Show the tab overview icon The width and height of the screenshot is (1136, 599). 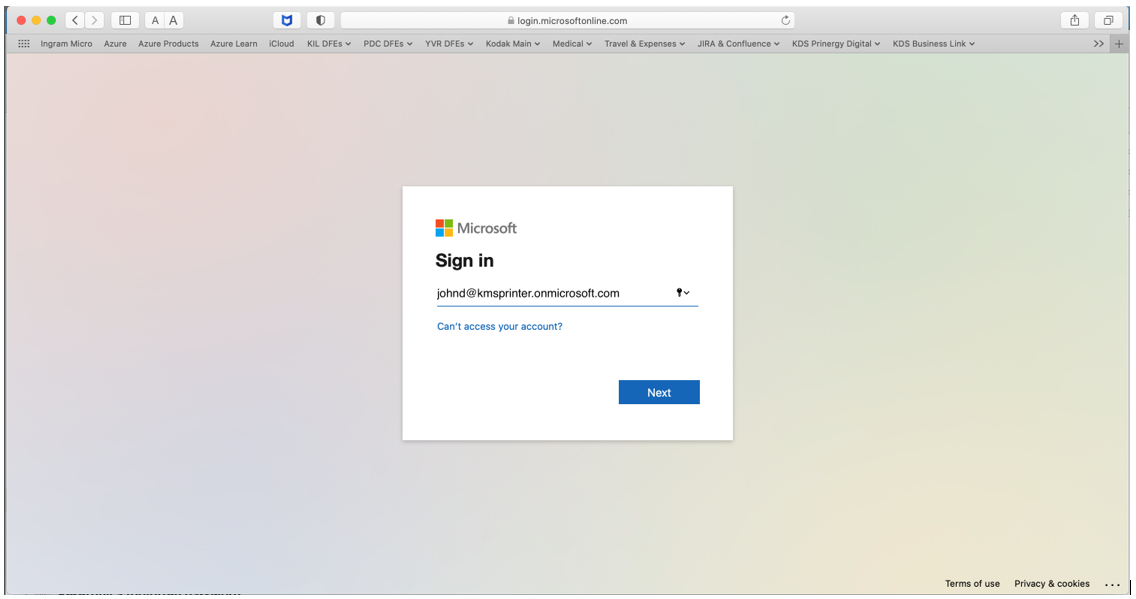point(1108,20)
